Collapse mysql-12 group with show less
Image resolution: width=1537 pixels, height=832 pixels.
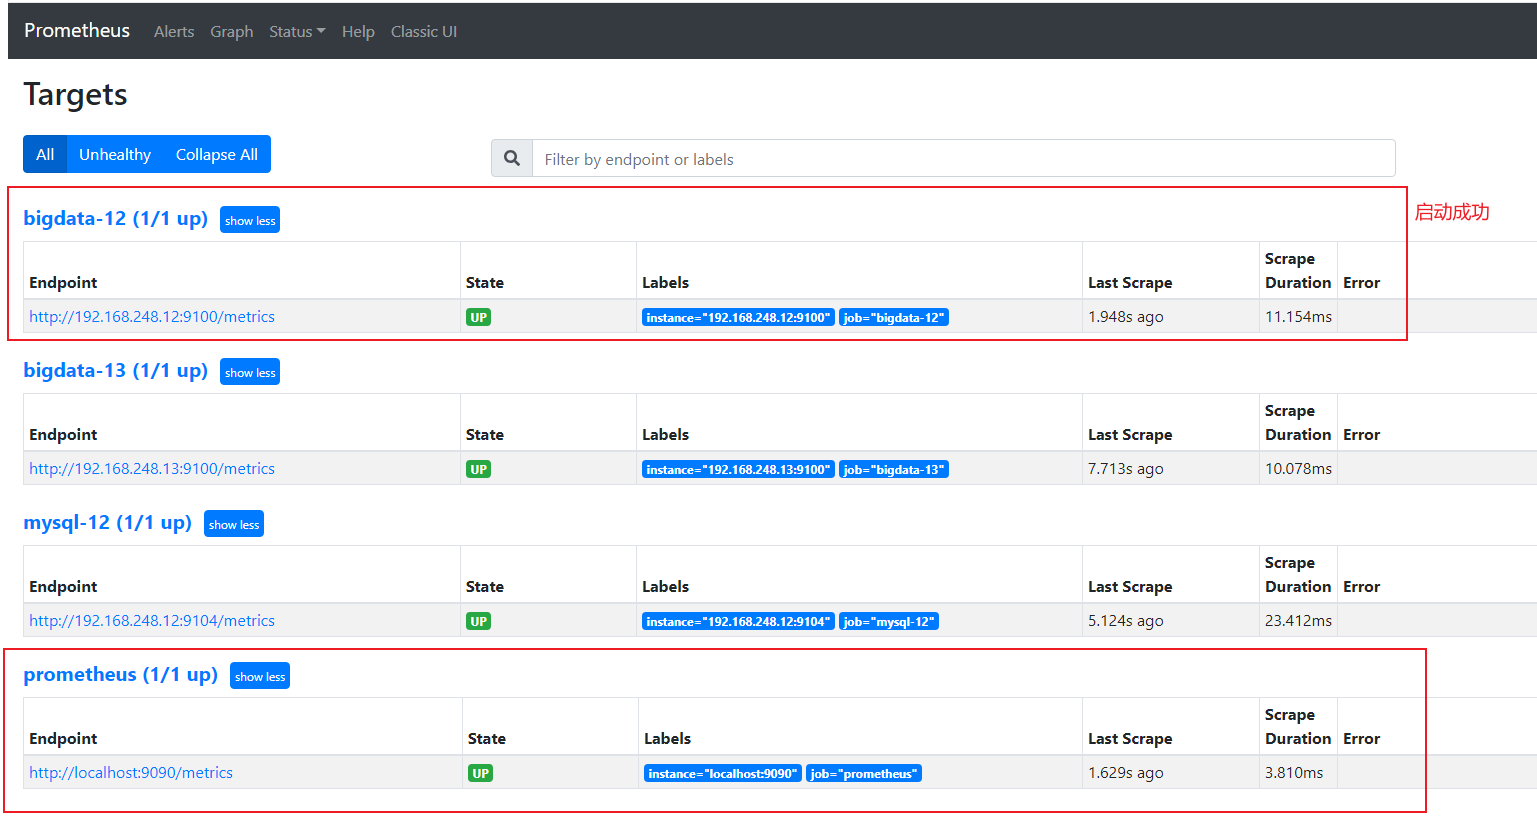[x=234, y=524]
